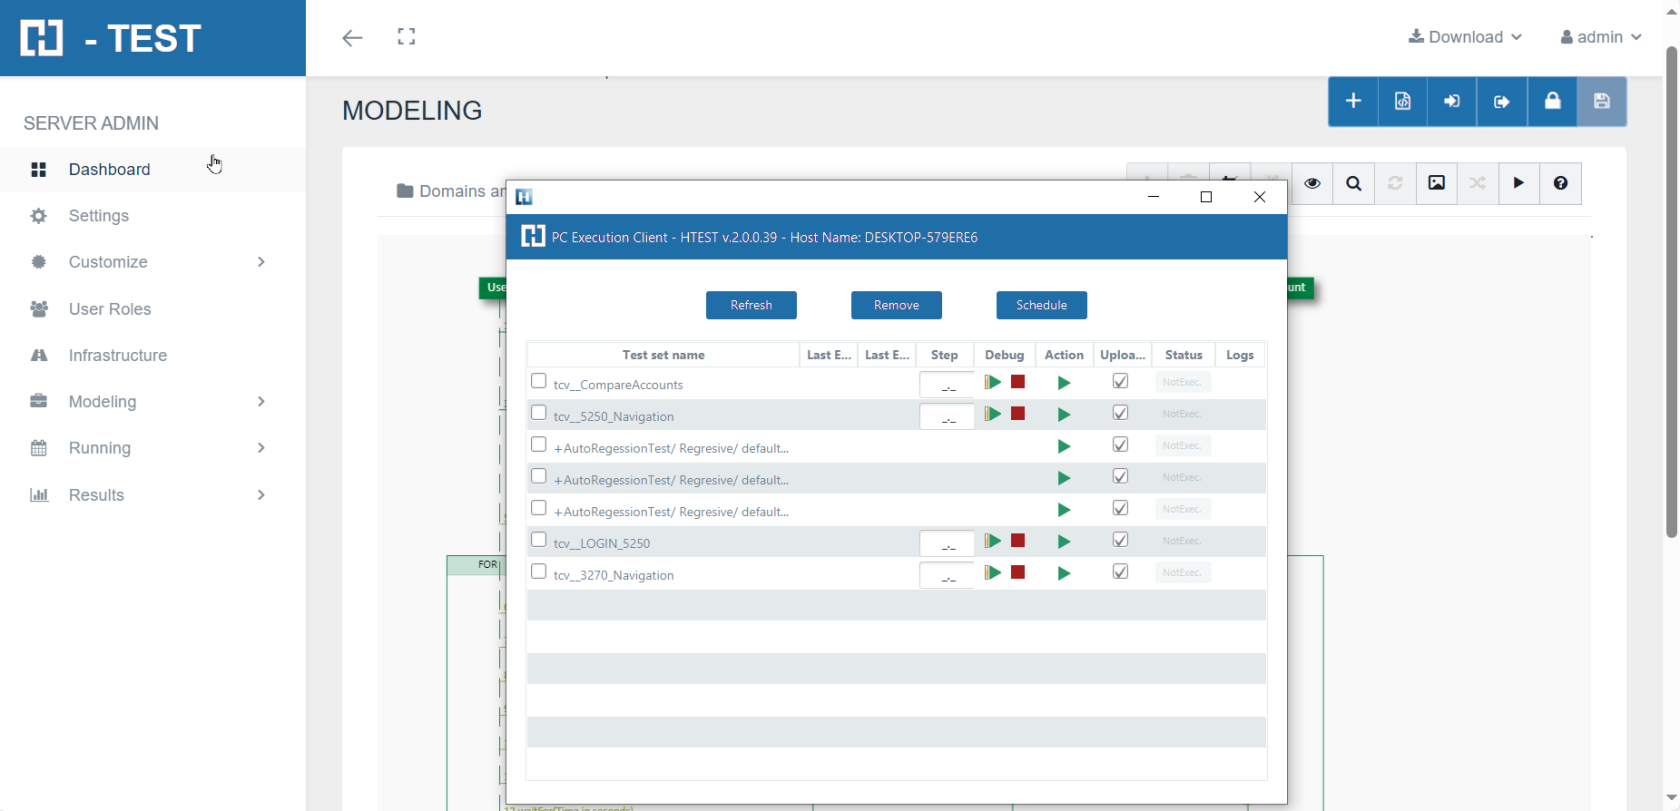Open the magnifier search tool
The width and height of the screenshot is (1680, 811).
[x=1354, y=183]
